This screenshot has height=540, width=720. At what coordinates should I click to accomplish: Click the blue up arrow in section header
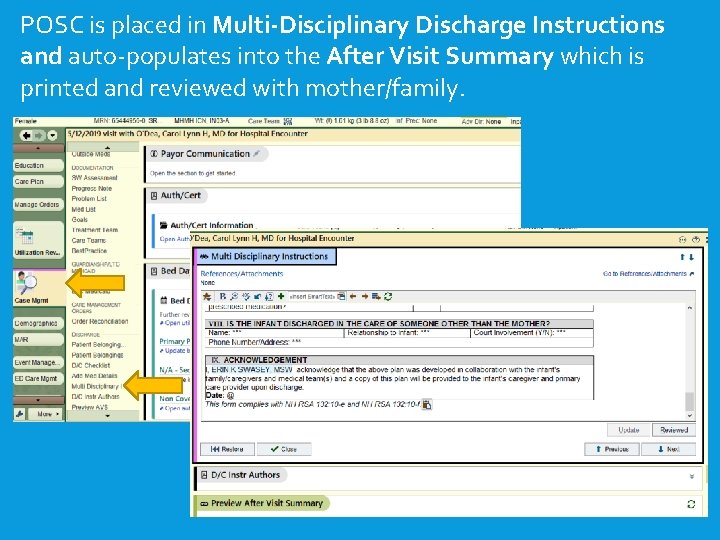pos(682,258)
